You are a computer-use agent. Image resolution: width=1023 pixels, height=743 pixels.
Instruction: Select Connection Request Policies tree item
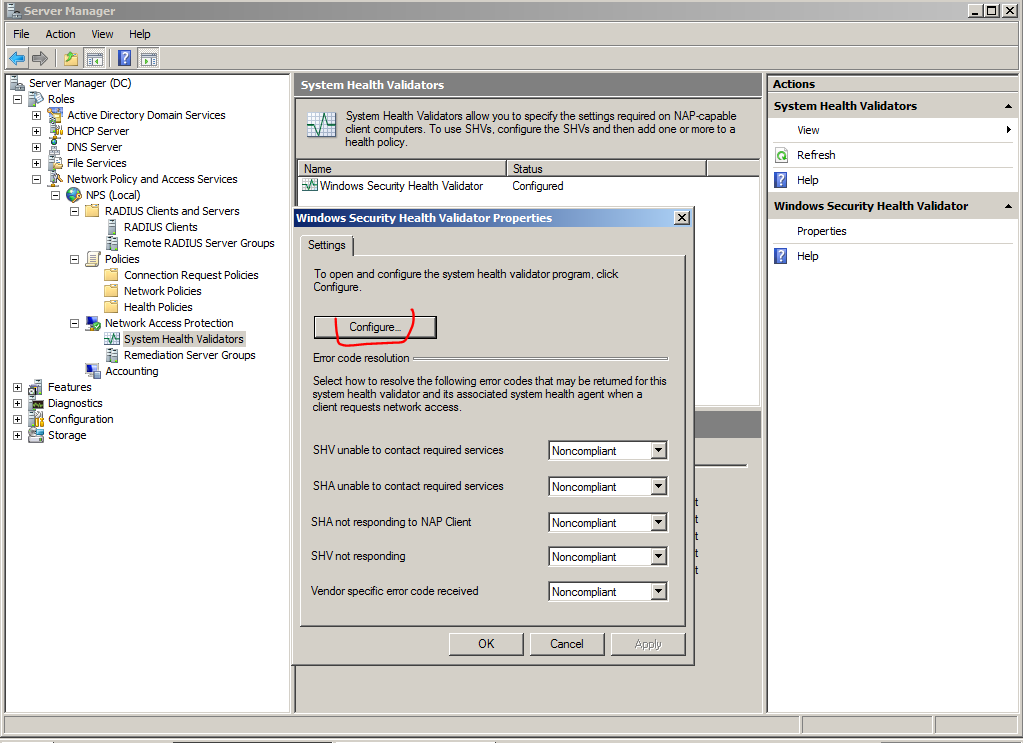191,275
